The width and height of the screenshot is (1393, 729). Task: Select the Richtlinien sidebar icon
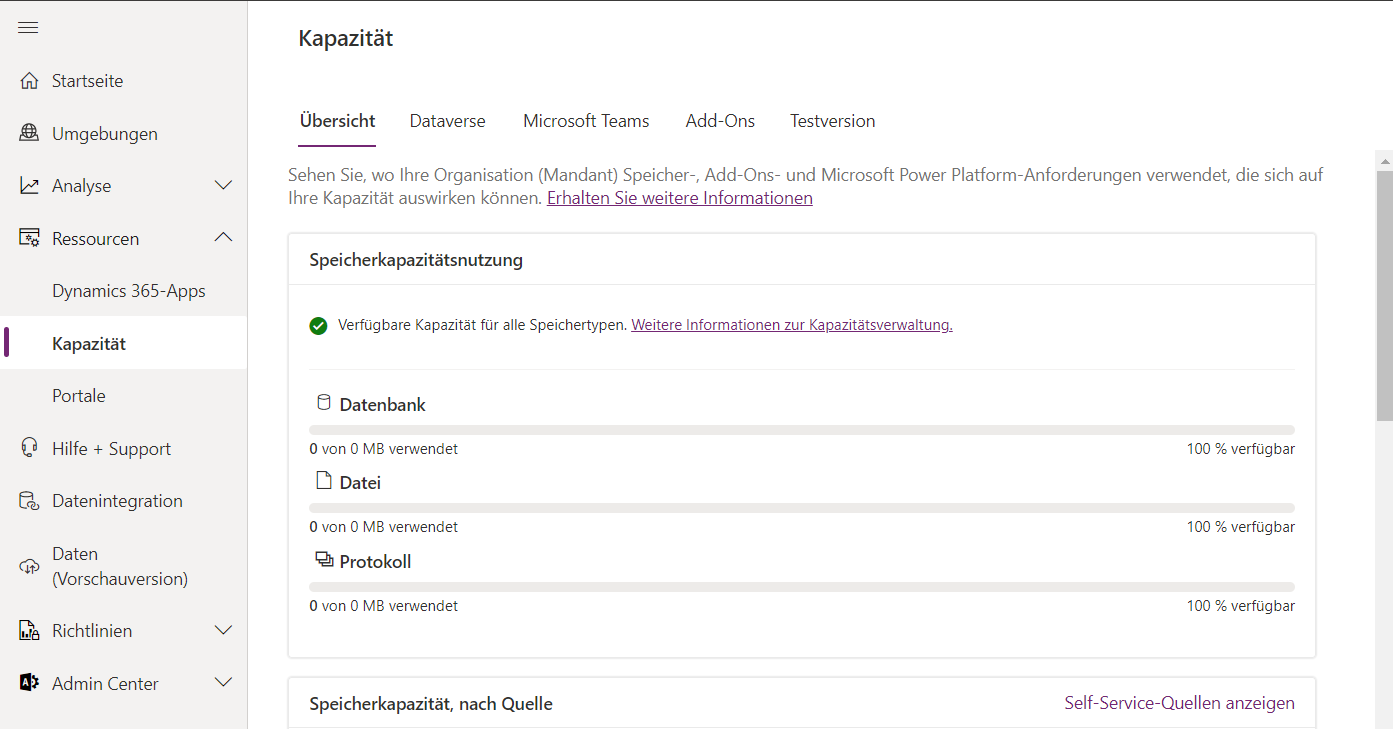click(x=30, y=630)
